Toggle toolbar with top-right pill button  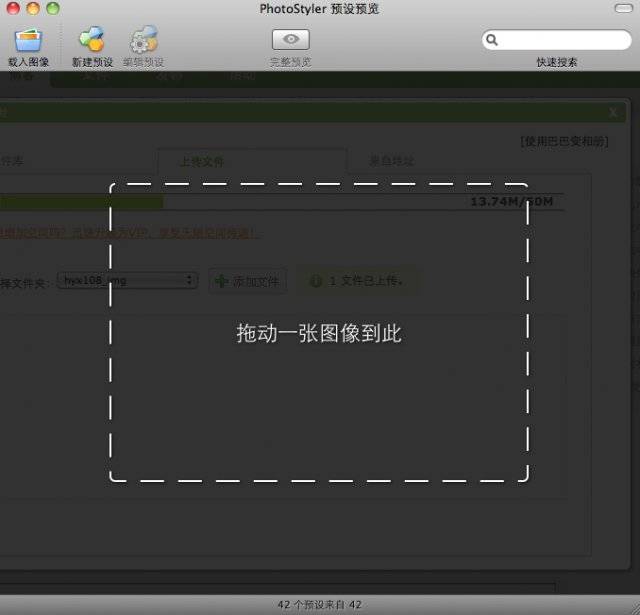tap(621, 9)
